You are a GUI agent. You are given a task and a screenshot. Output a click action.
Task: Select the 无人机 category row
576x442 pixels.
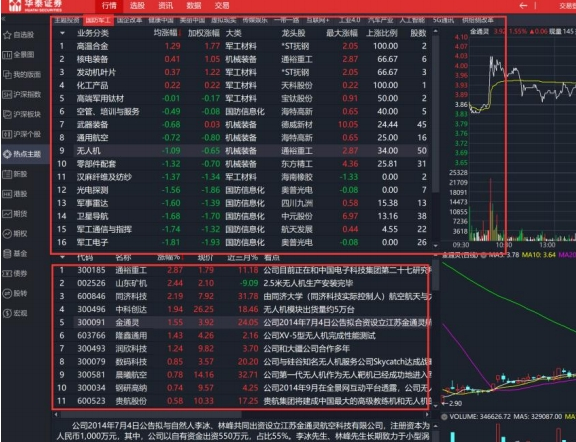pos(242,151)
